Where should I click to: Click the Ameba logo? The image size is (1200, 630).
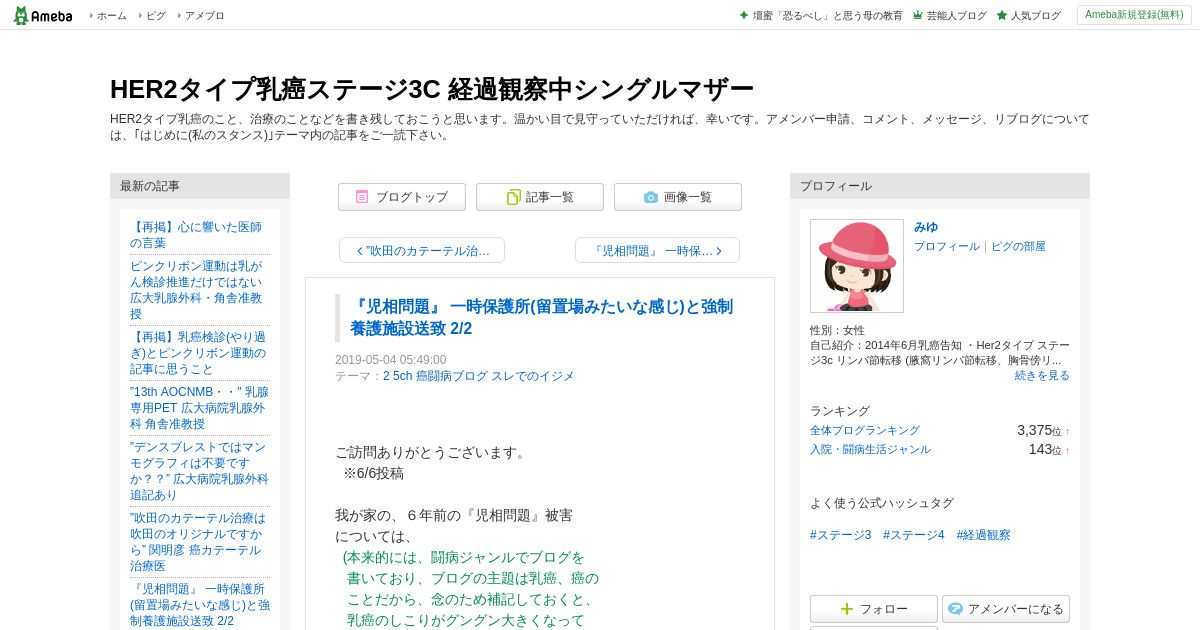click(42, 15)
